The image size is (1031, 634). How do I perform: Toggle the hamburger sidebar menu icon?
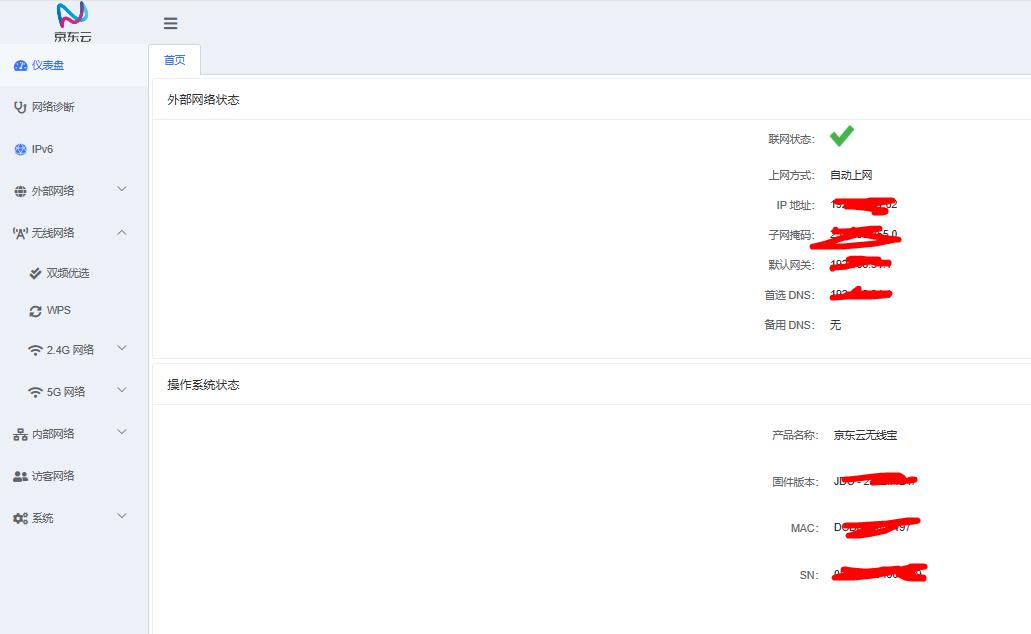170,23
